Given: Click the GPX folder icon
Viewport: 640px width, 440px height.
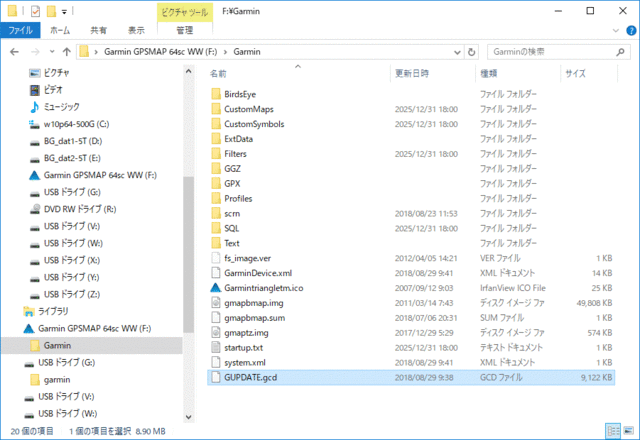Looking at the screenshot, I should click(216, 184).
